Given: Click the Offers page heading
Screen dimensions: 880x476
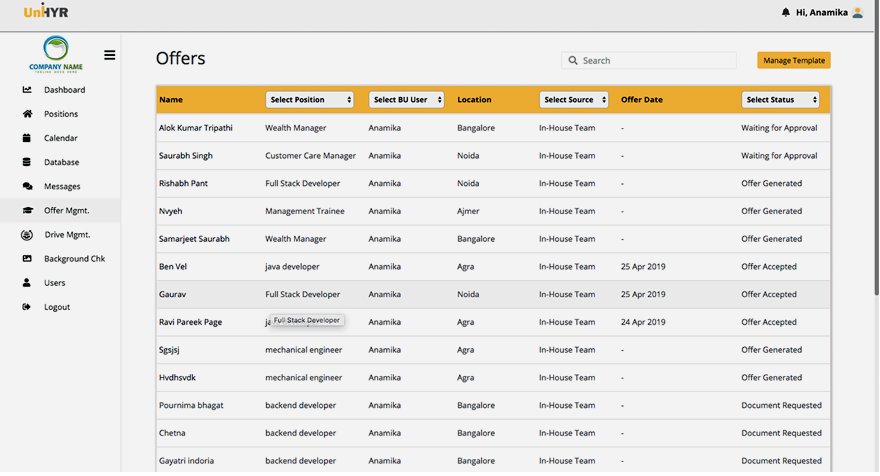Looking at the screenshot, I should click(x=180, y=58).
